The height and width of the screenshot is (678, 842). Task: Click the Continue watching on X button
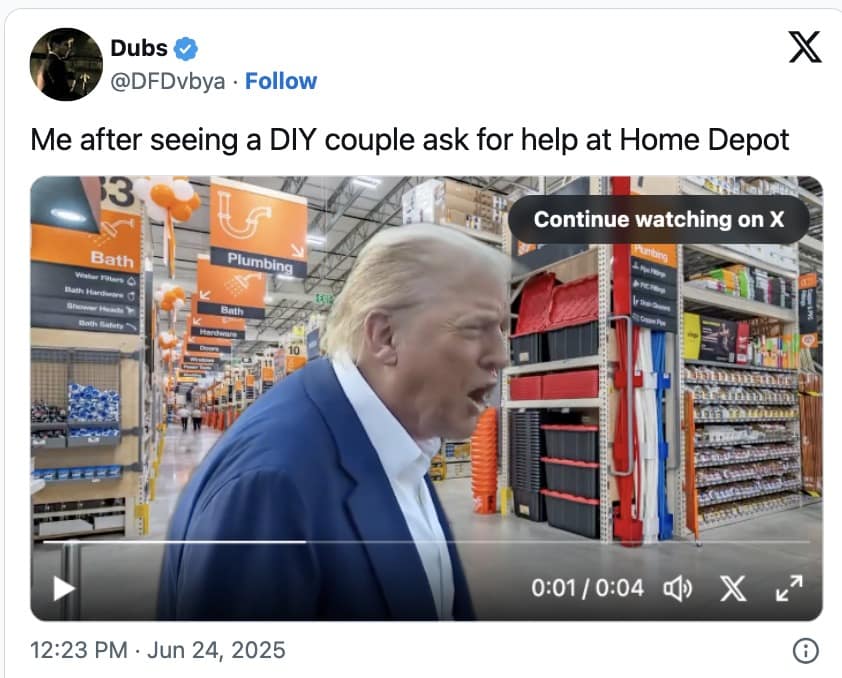pos(658,220)
